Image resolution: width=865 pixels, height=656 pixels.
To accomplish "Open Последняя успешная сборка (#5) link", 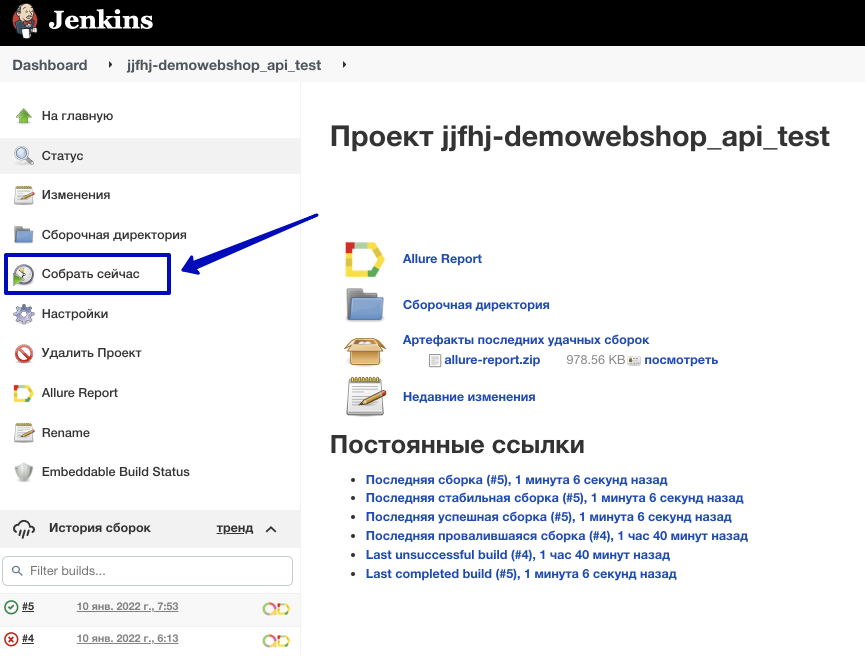I will 548,517.
